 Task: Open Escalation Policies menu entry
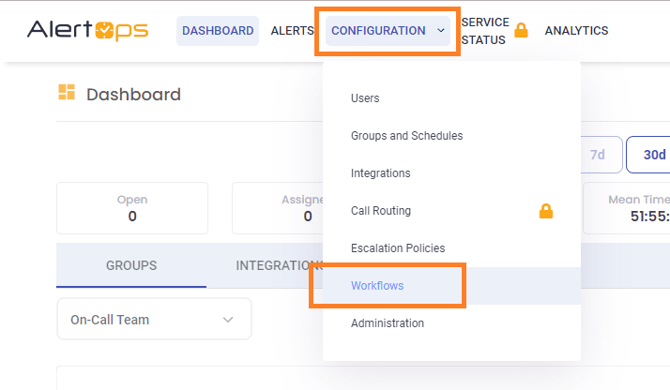tap(452, 248)
